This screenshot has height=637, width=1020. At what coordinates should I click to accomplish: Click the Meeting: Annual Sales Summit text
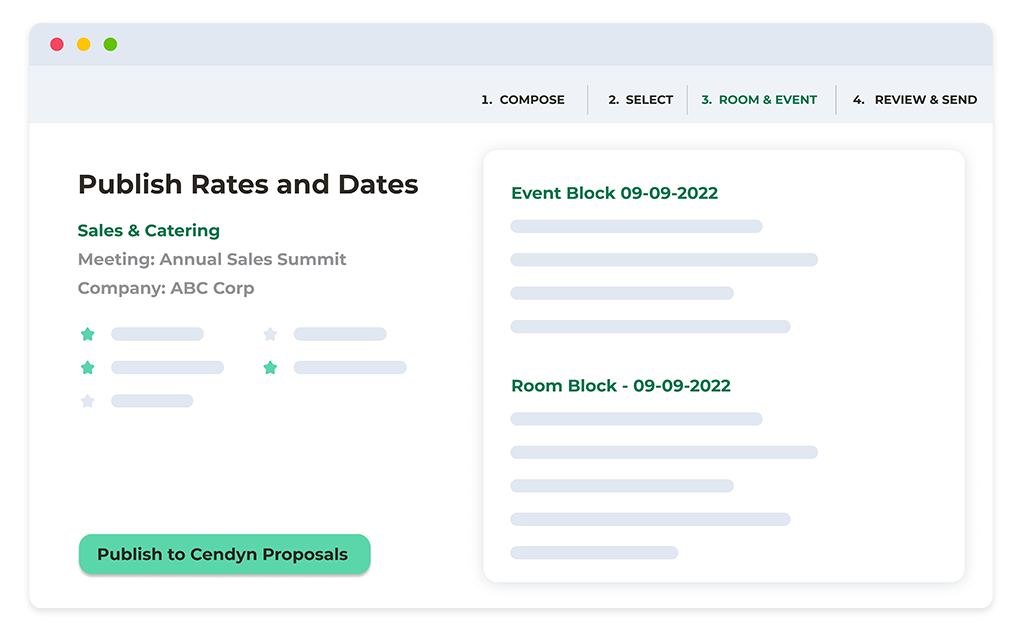(212, 259)
